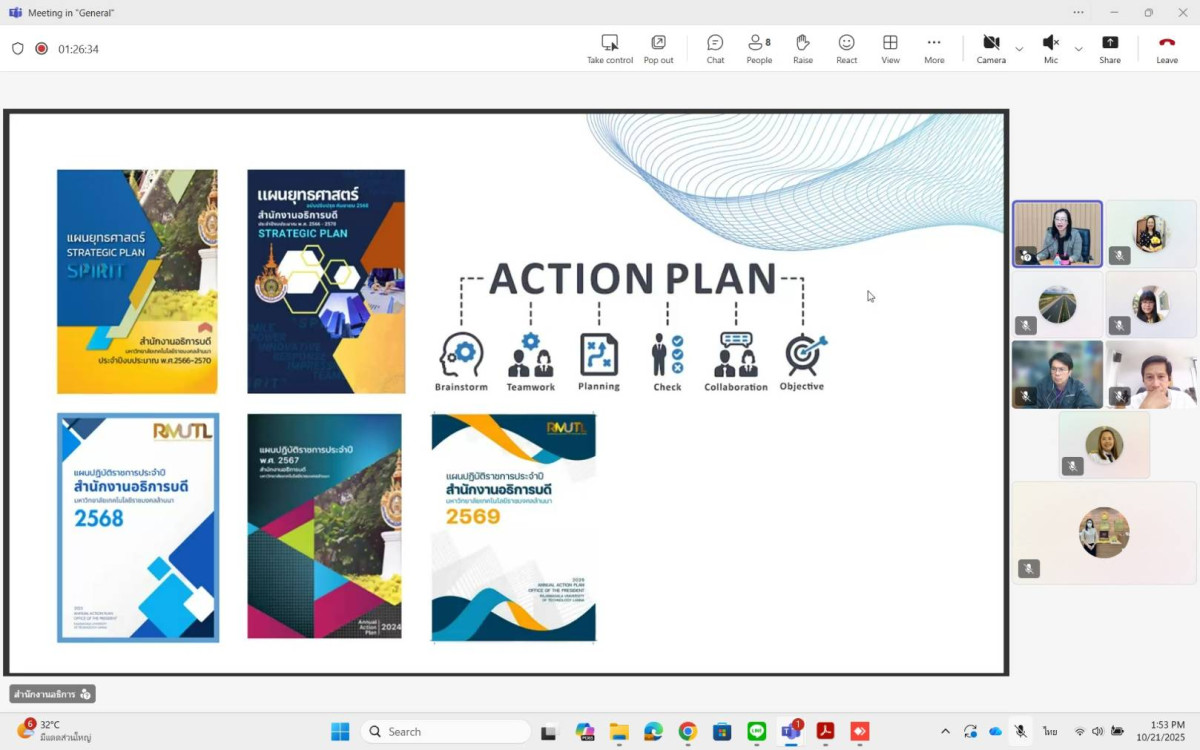
Task: Expand camera options dropdown arrow
Action: click(x=1019, y=49)
